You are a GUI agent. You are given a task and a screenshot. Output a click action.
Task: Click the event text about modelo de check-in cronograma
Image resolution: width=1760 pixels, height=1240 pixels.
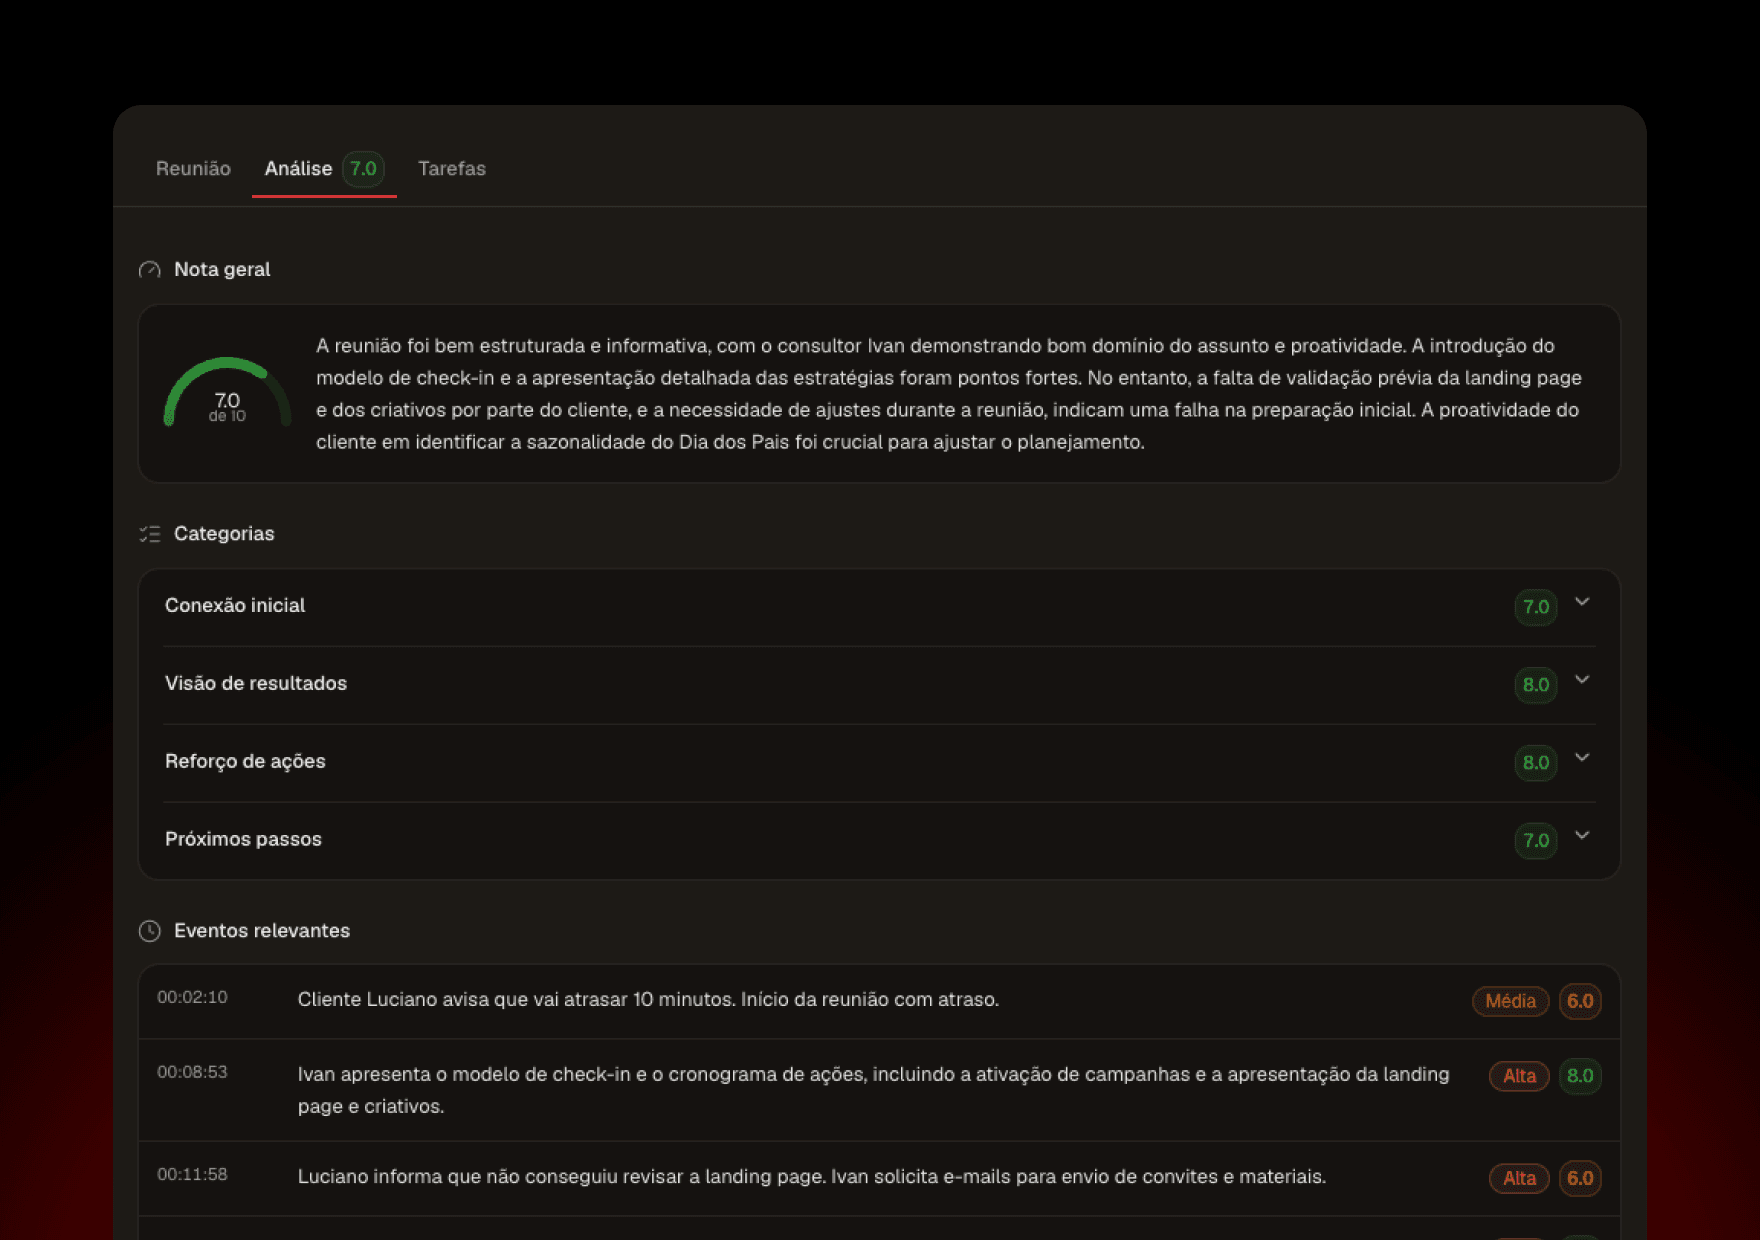[x=873, y=1090]
